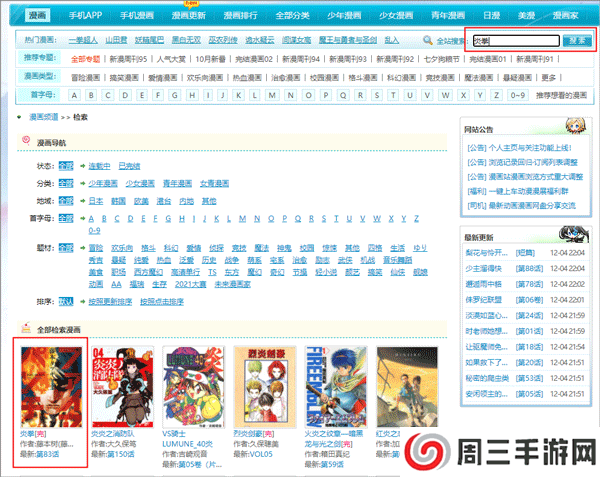Open the 炎拳 manga cover thumbnail
This screenshot has height=477, width=600.
point(51,387)
